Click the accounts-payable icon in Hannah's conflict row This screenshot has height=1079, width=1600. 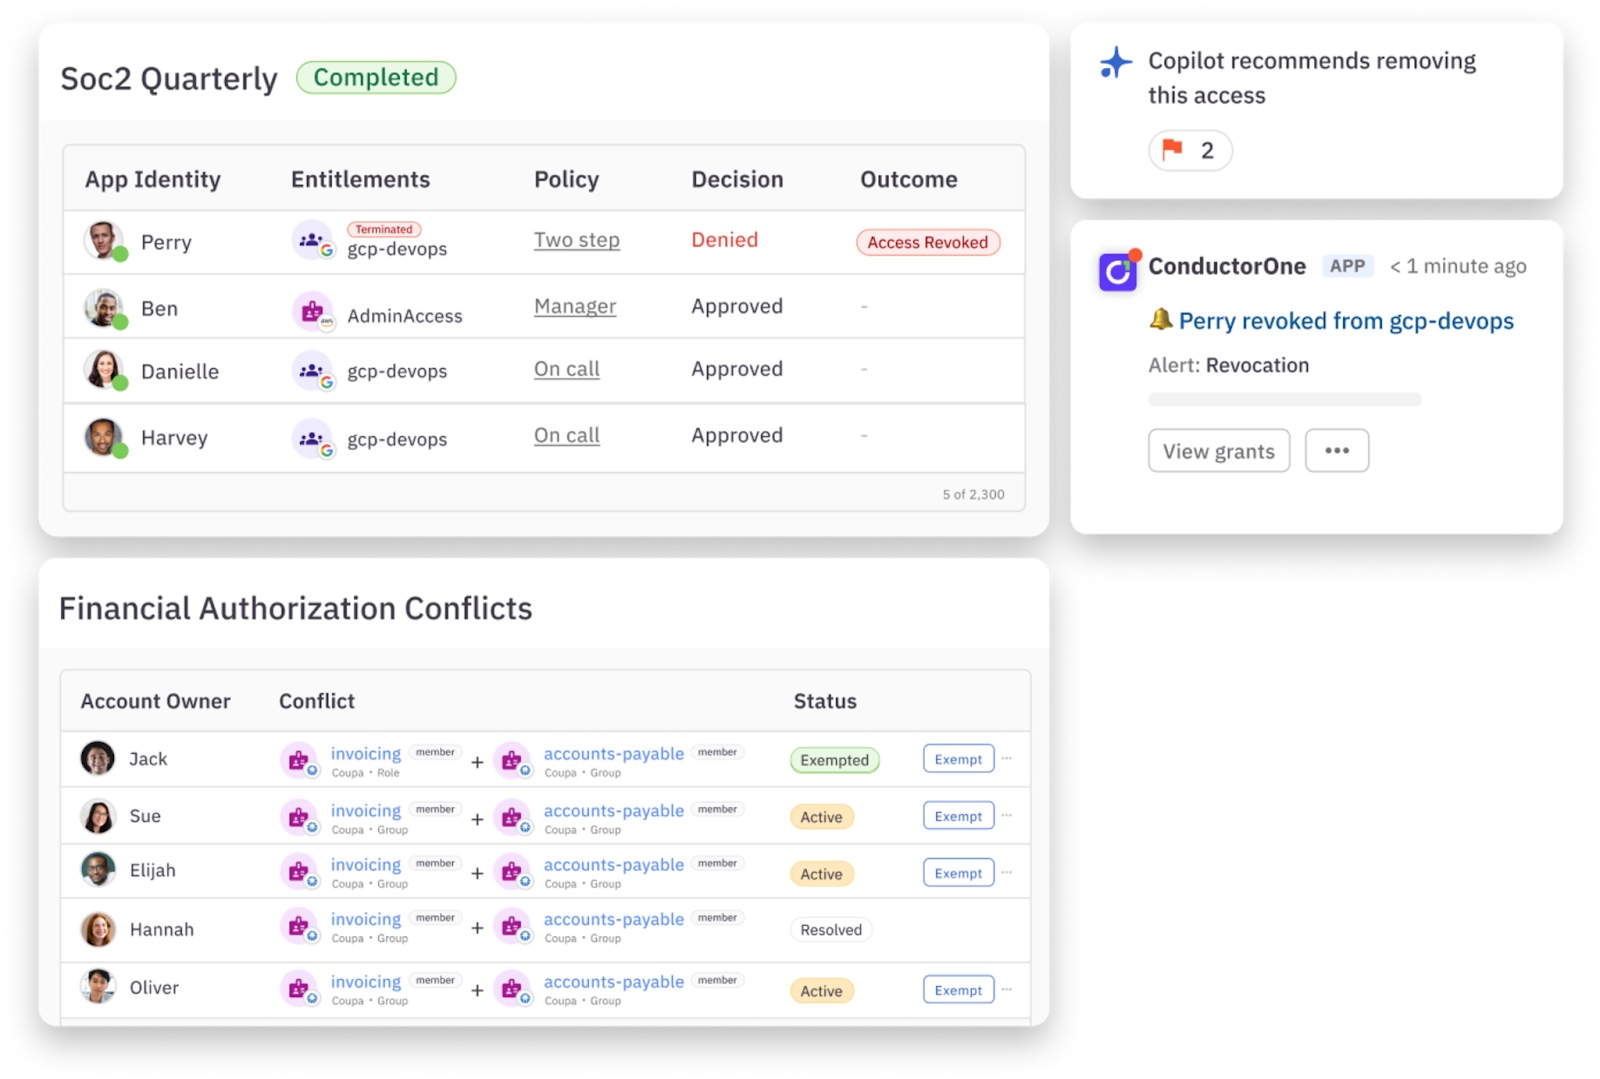(x=515, y=927)
